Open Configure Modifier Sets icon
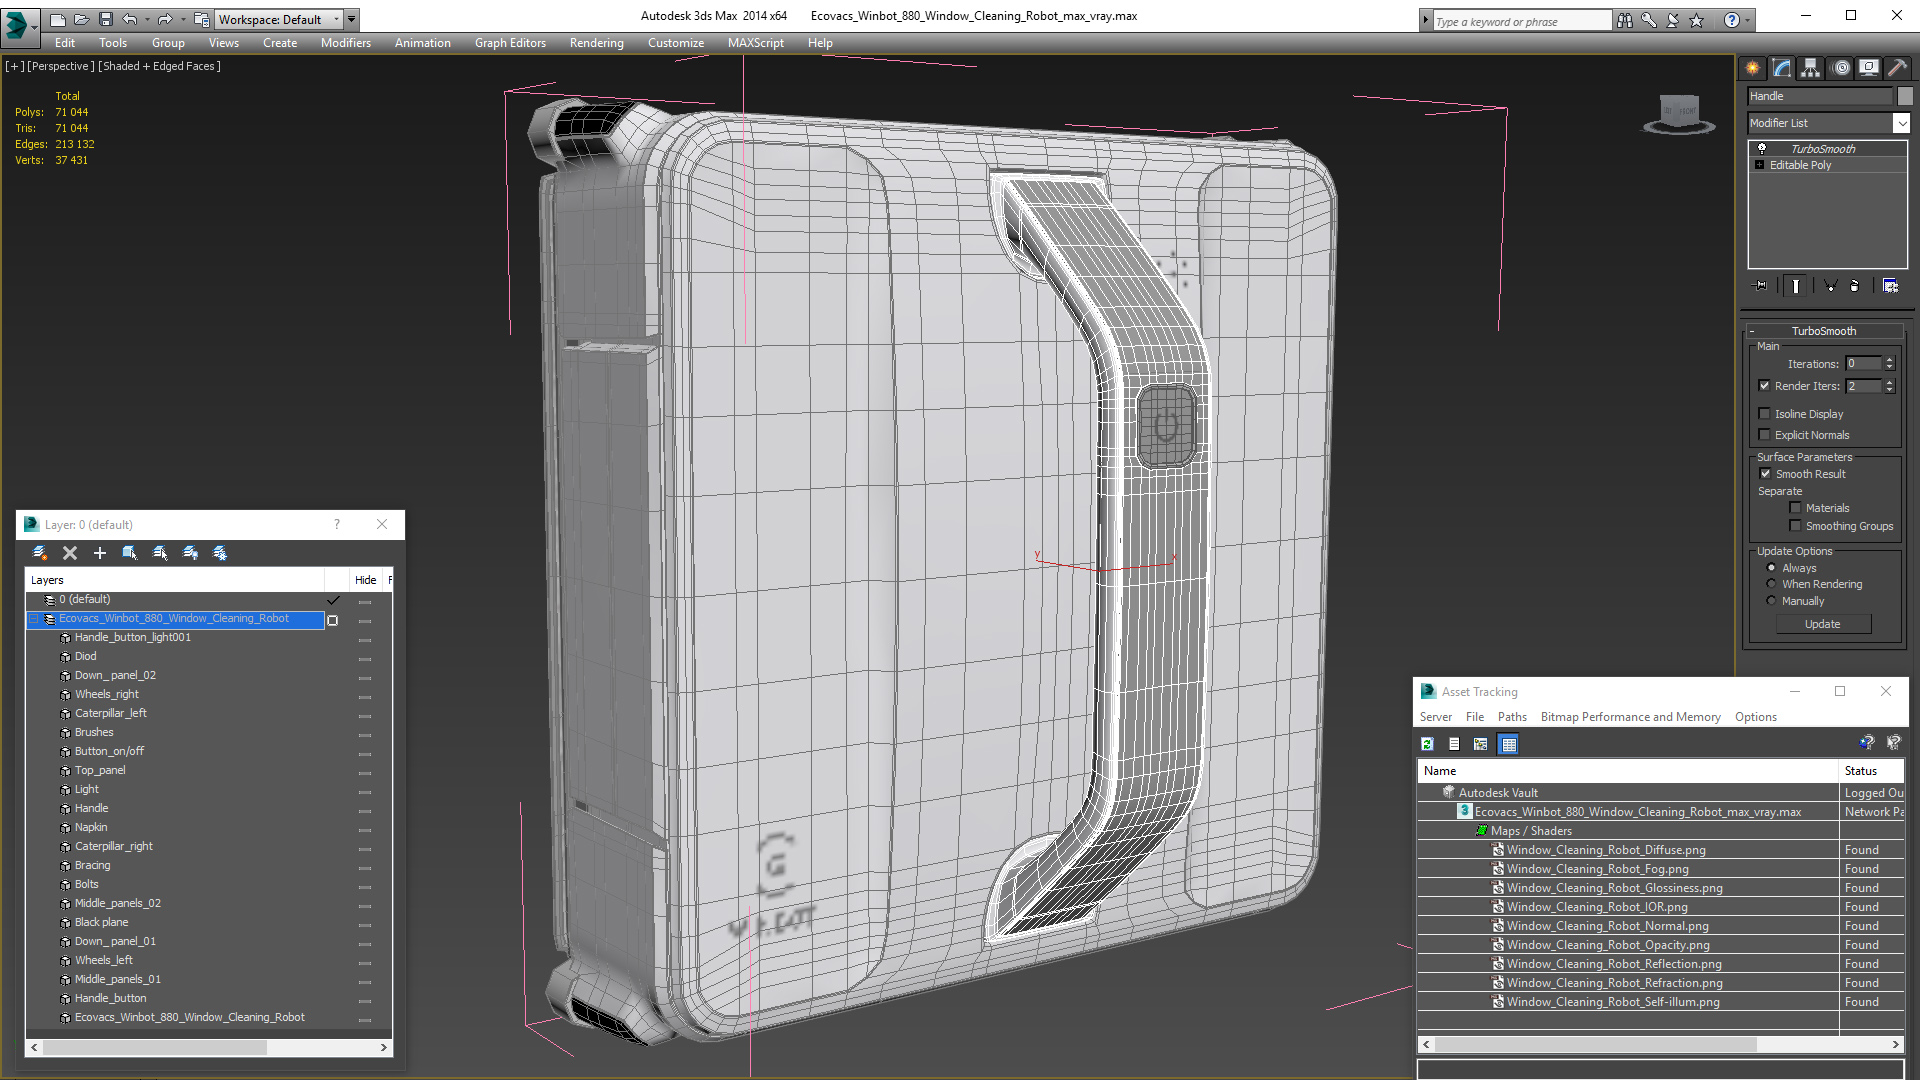 pos(1890,286)
